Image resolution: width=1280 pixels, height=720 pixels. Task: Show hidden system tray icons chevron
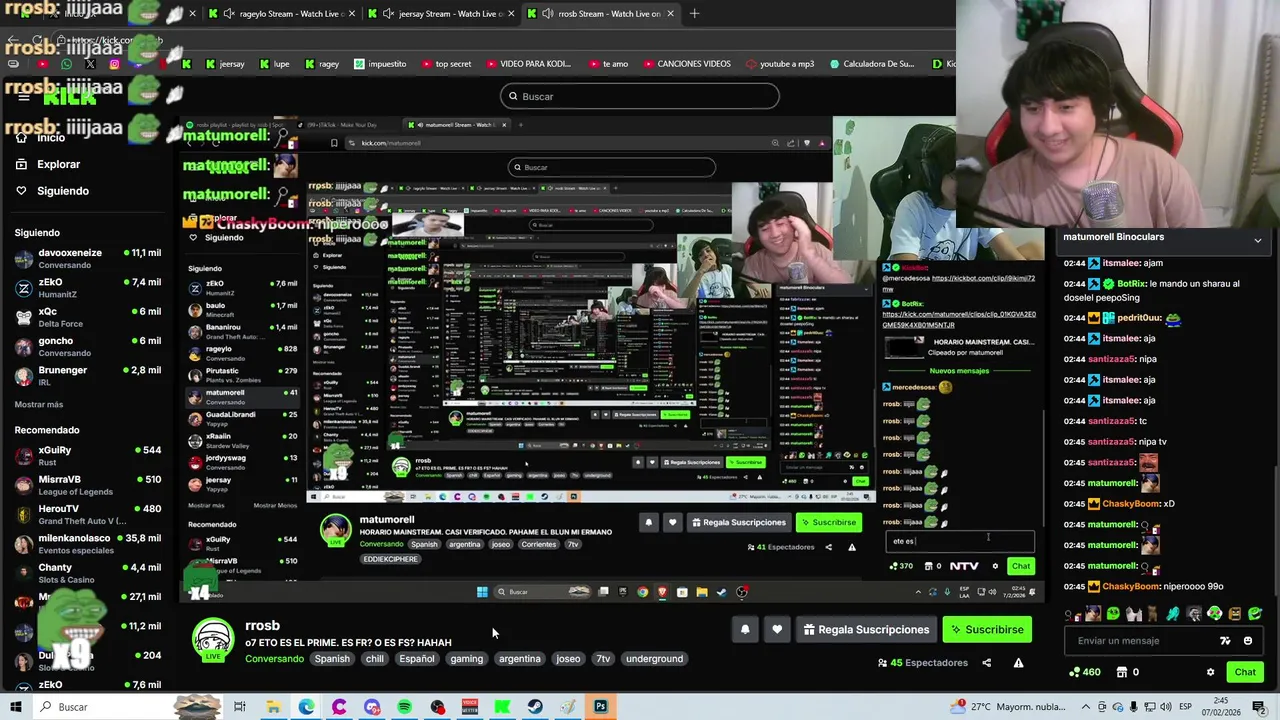[x=1084, y=707]
